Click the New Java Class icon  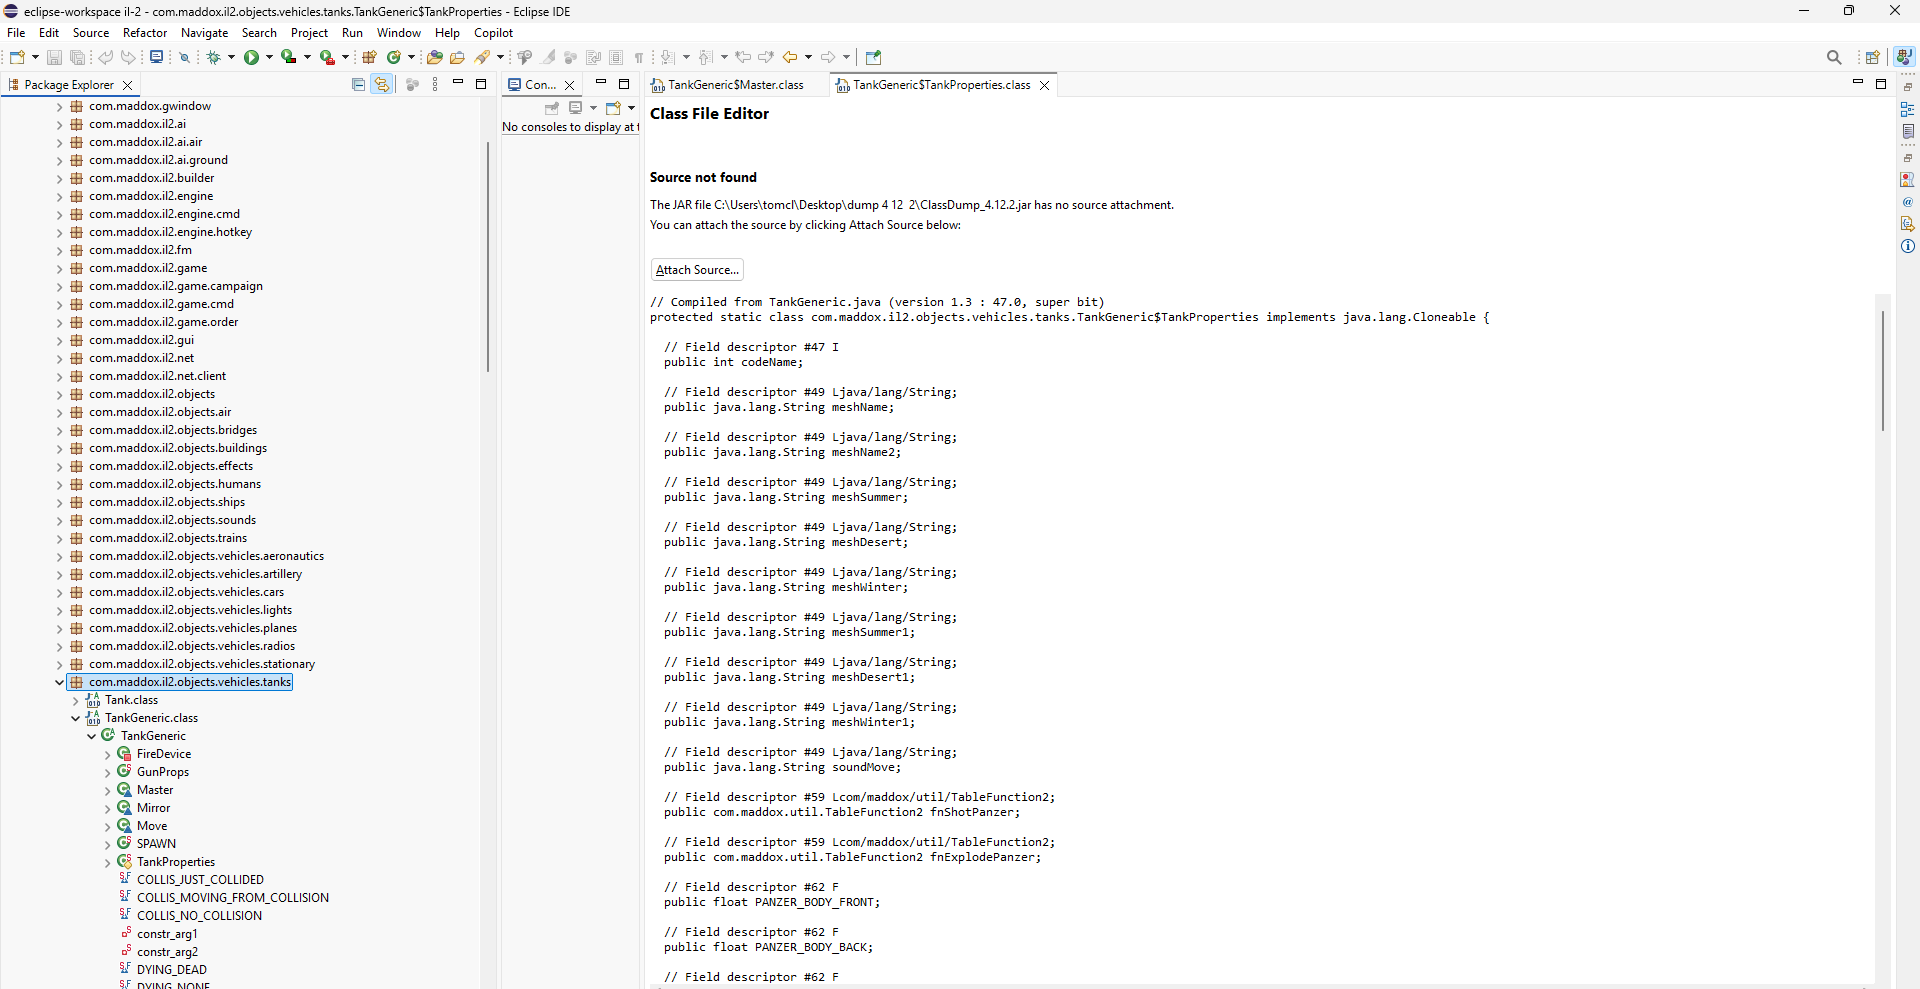(x=394, y=57)
